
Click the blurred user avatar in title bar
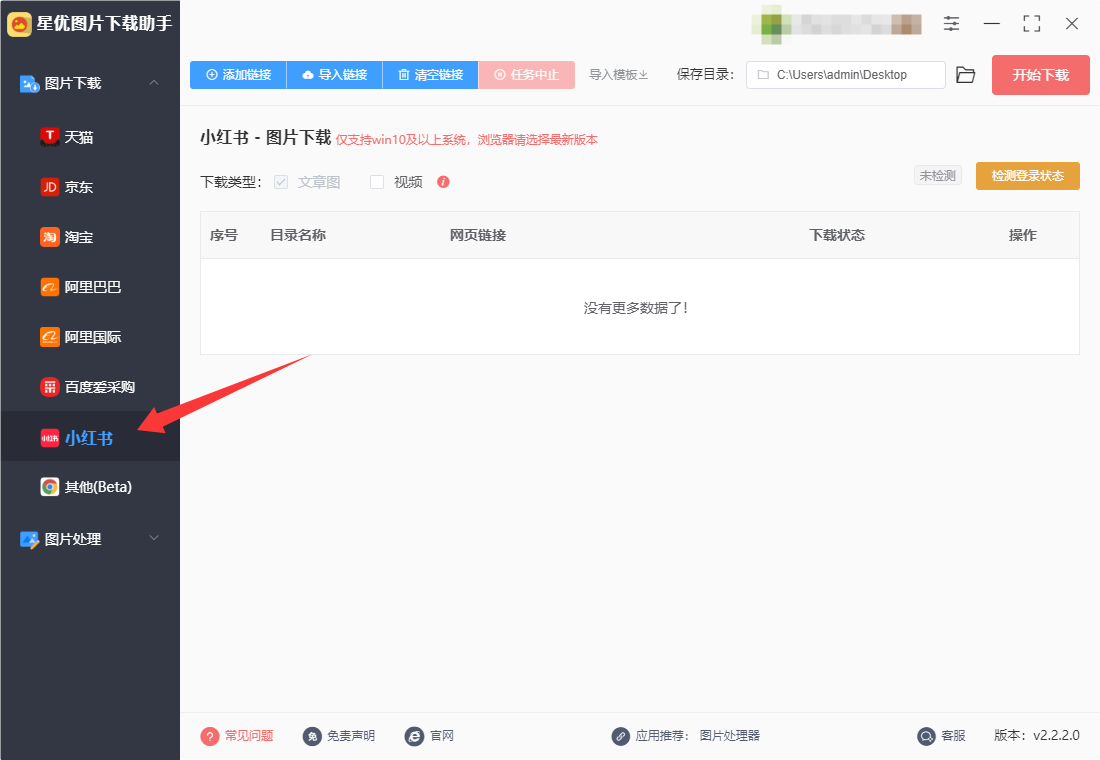click(771, 24)
